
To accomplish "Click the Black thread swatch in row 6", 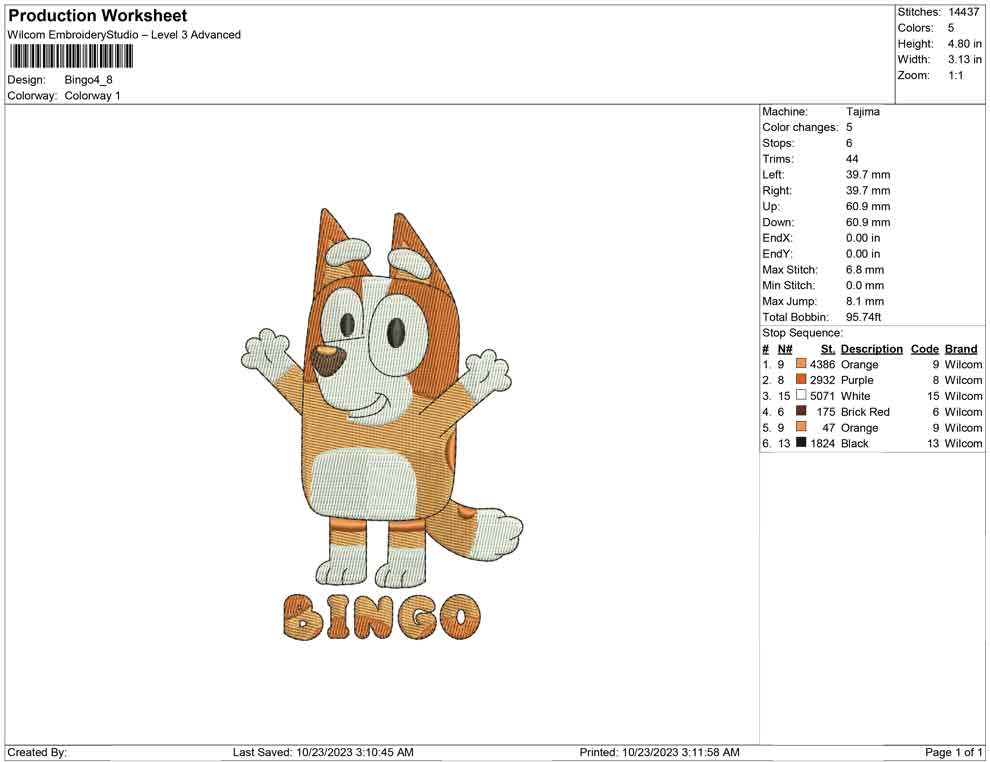I will [801, 443].
